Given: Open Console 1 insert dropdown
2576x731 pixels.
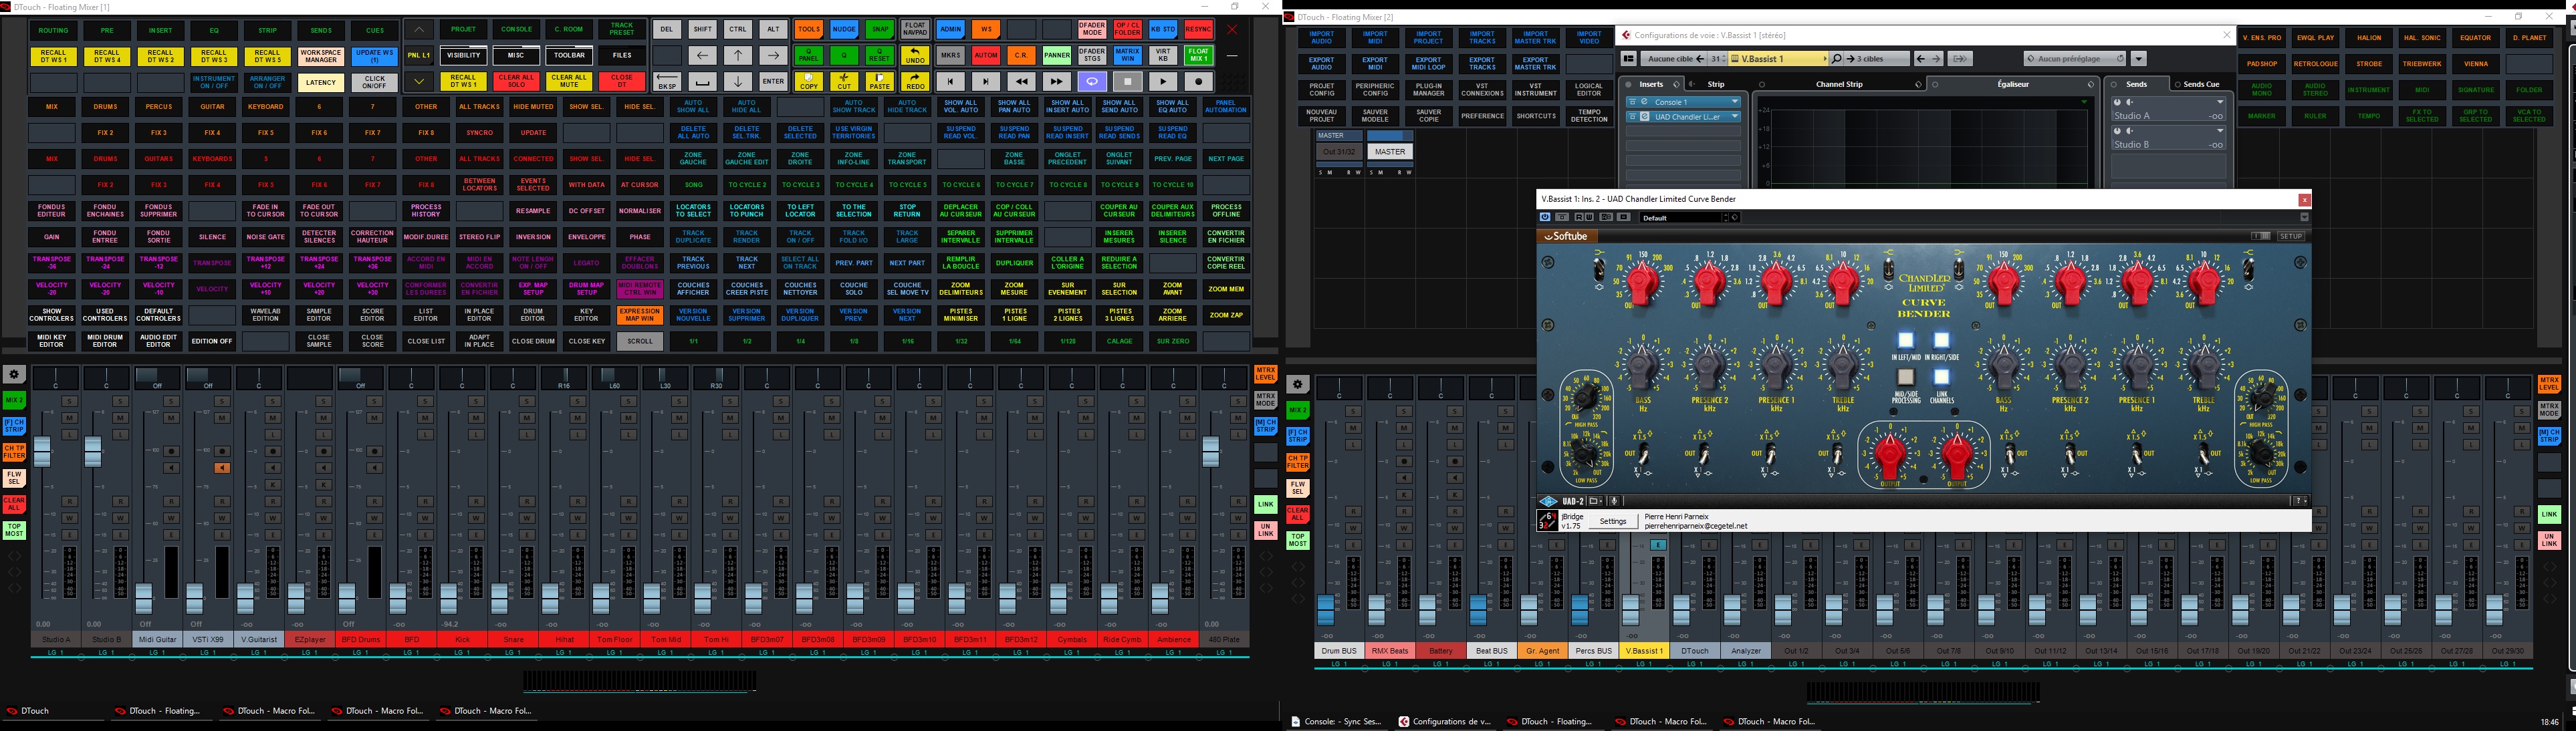Looking at the screenshot, I should (x=1735, y=102).
